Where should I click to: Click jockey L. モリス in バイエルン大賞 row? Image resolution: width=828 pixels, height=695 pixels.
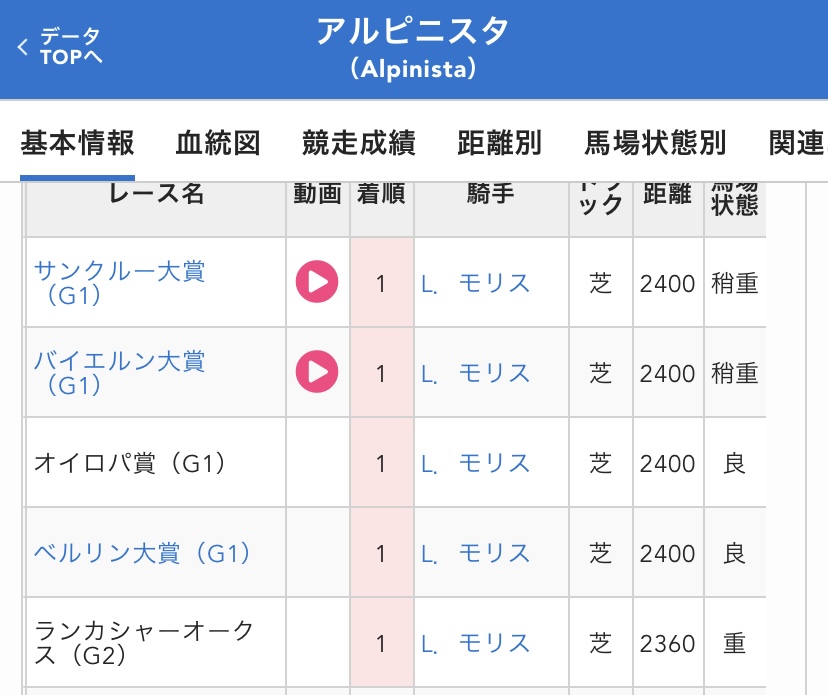coord(476,373)
